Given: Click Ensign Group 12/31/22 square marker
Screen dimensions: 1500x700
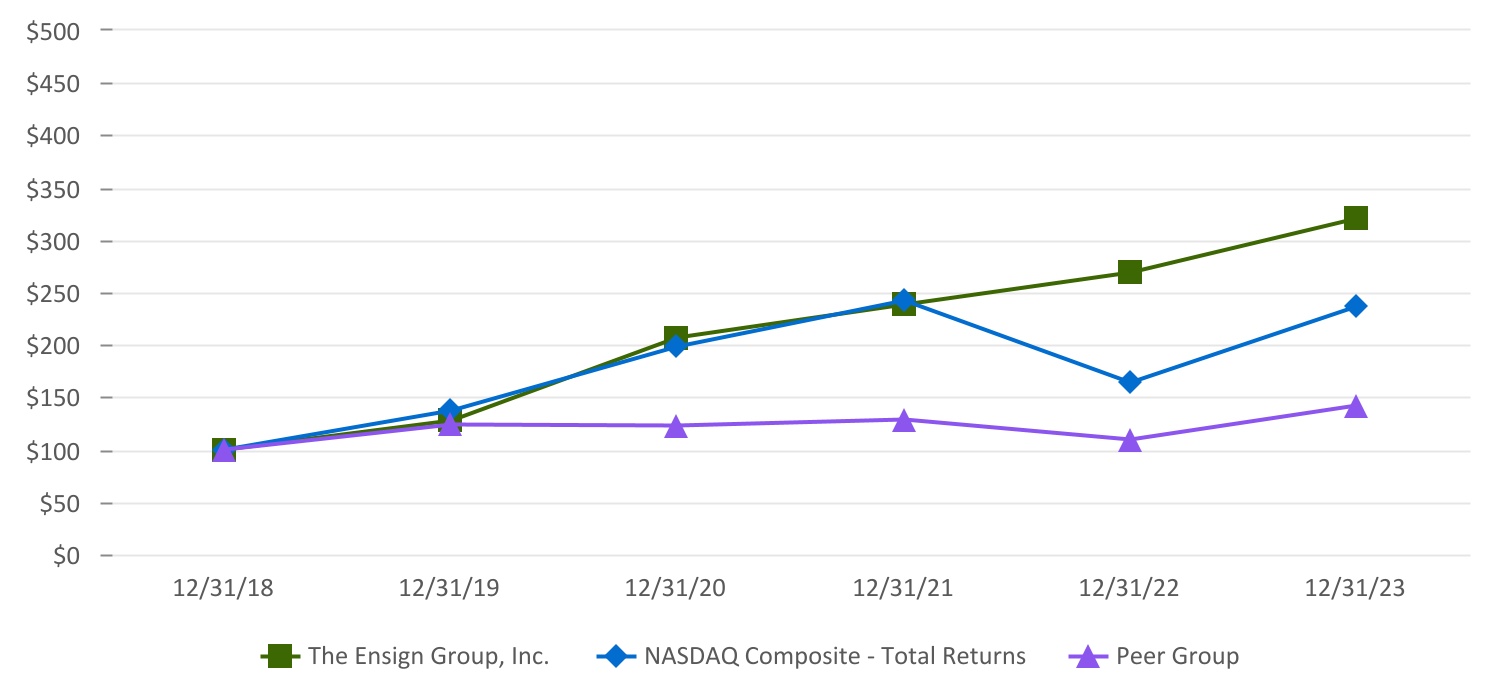Looking at the screenshot, I should click(x=1130, y=272).
